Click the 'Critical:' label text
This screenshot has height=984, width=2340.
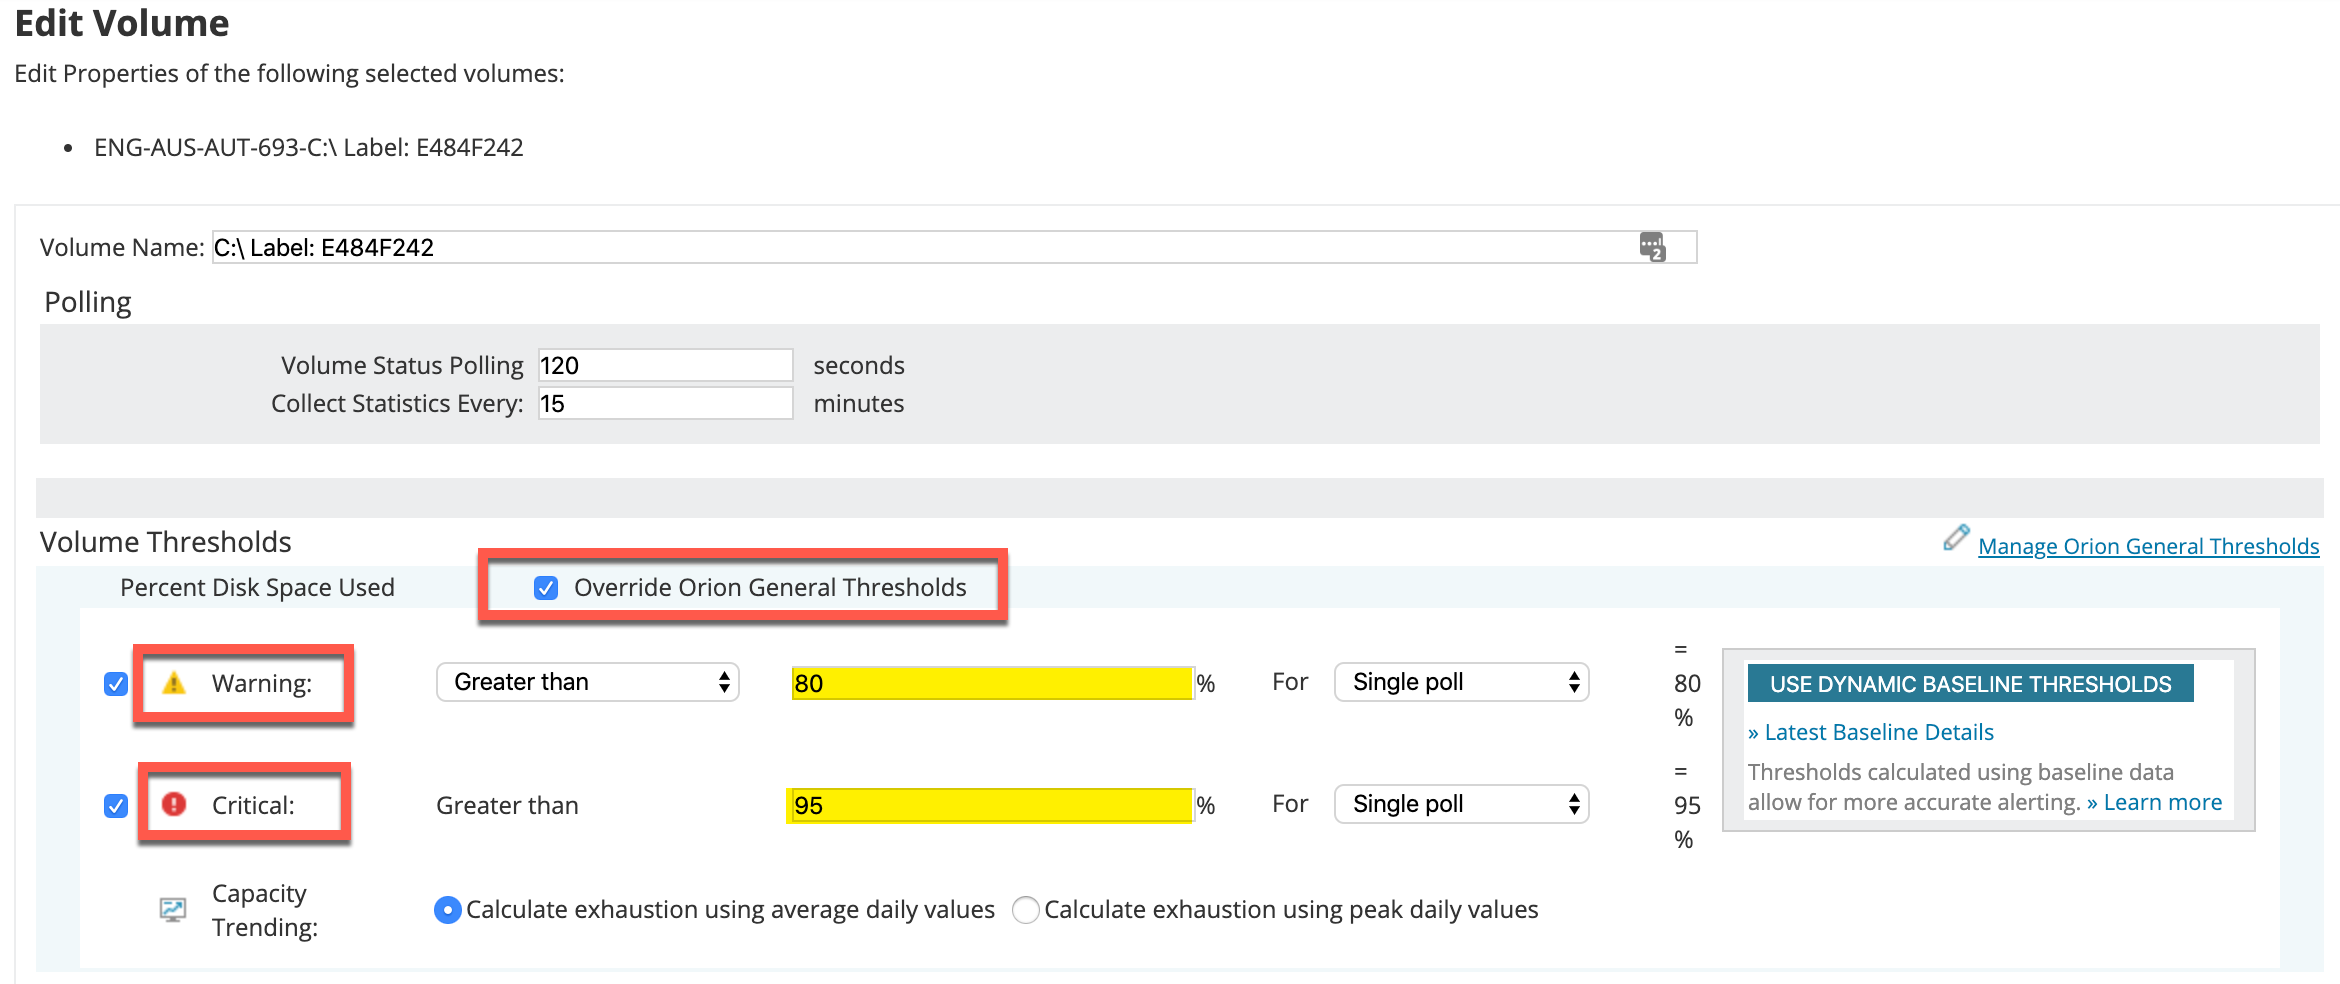253,805
